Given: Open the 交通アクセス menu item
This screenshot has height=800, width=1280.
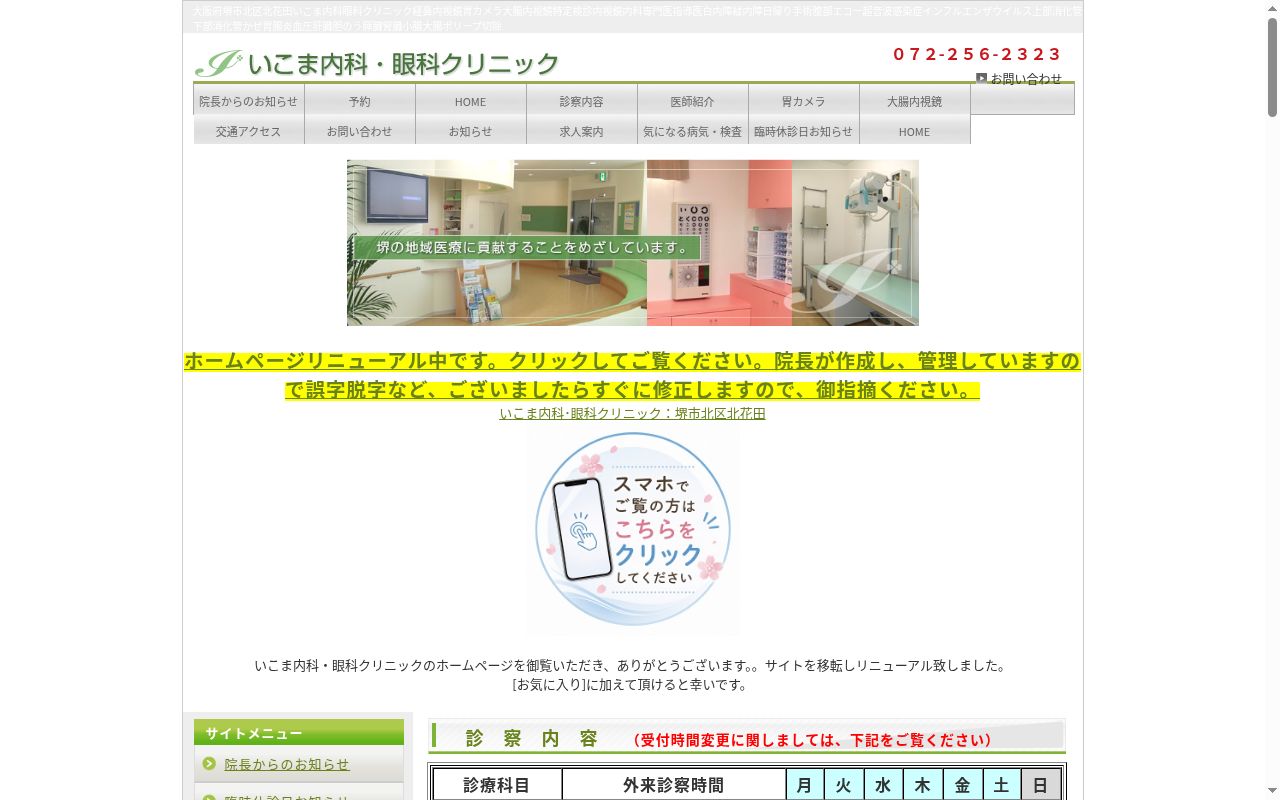Looking at the screenshot, I should point(249,131).
